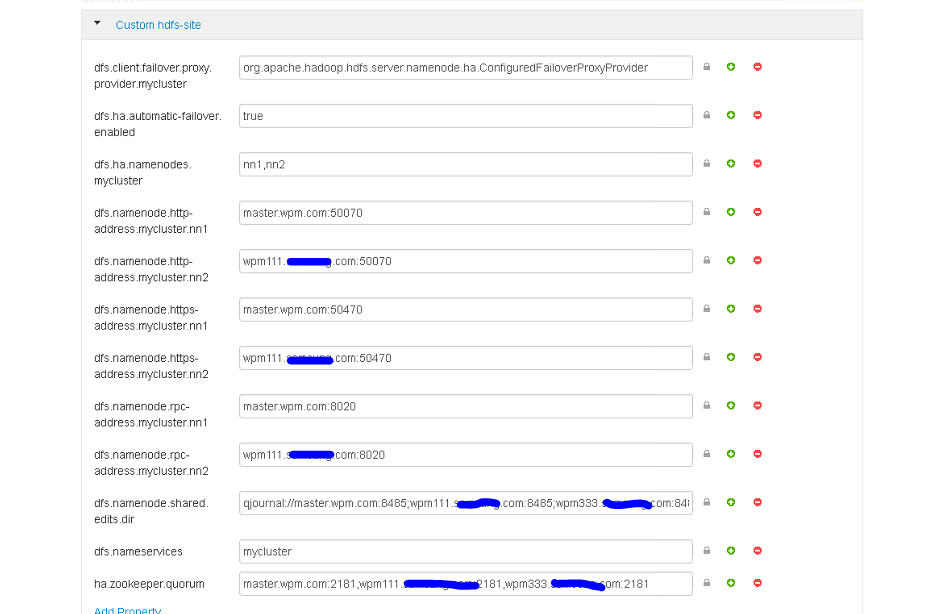Click the red remove icon for dfs.ha.namenodes.mycluster
Screen dimensions: 933x614
(757, 164)
